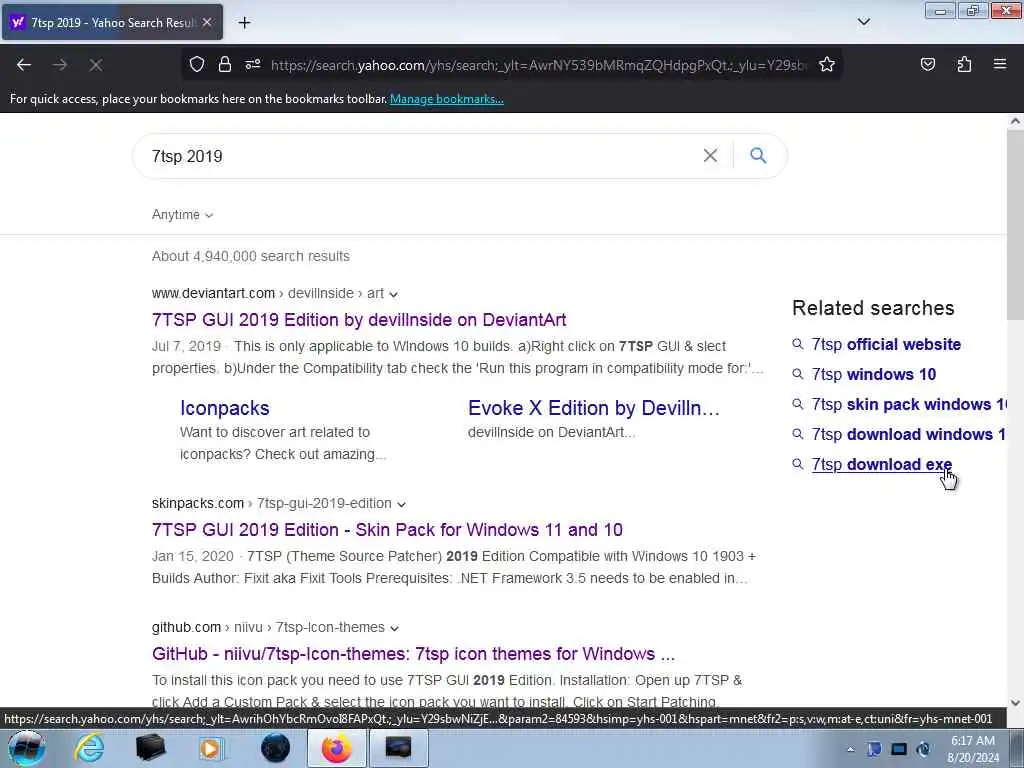Screen dimensions: 1024x768
Task: Expand the github.com result options chevron
Action: (x=394, y=628)
